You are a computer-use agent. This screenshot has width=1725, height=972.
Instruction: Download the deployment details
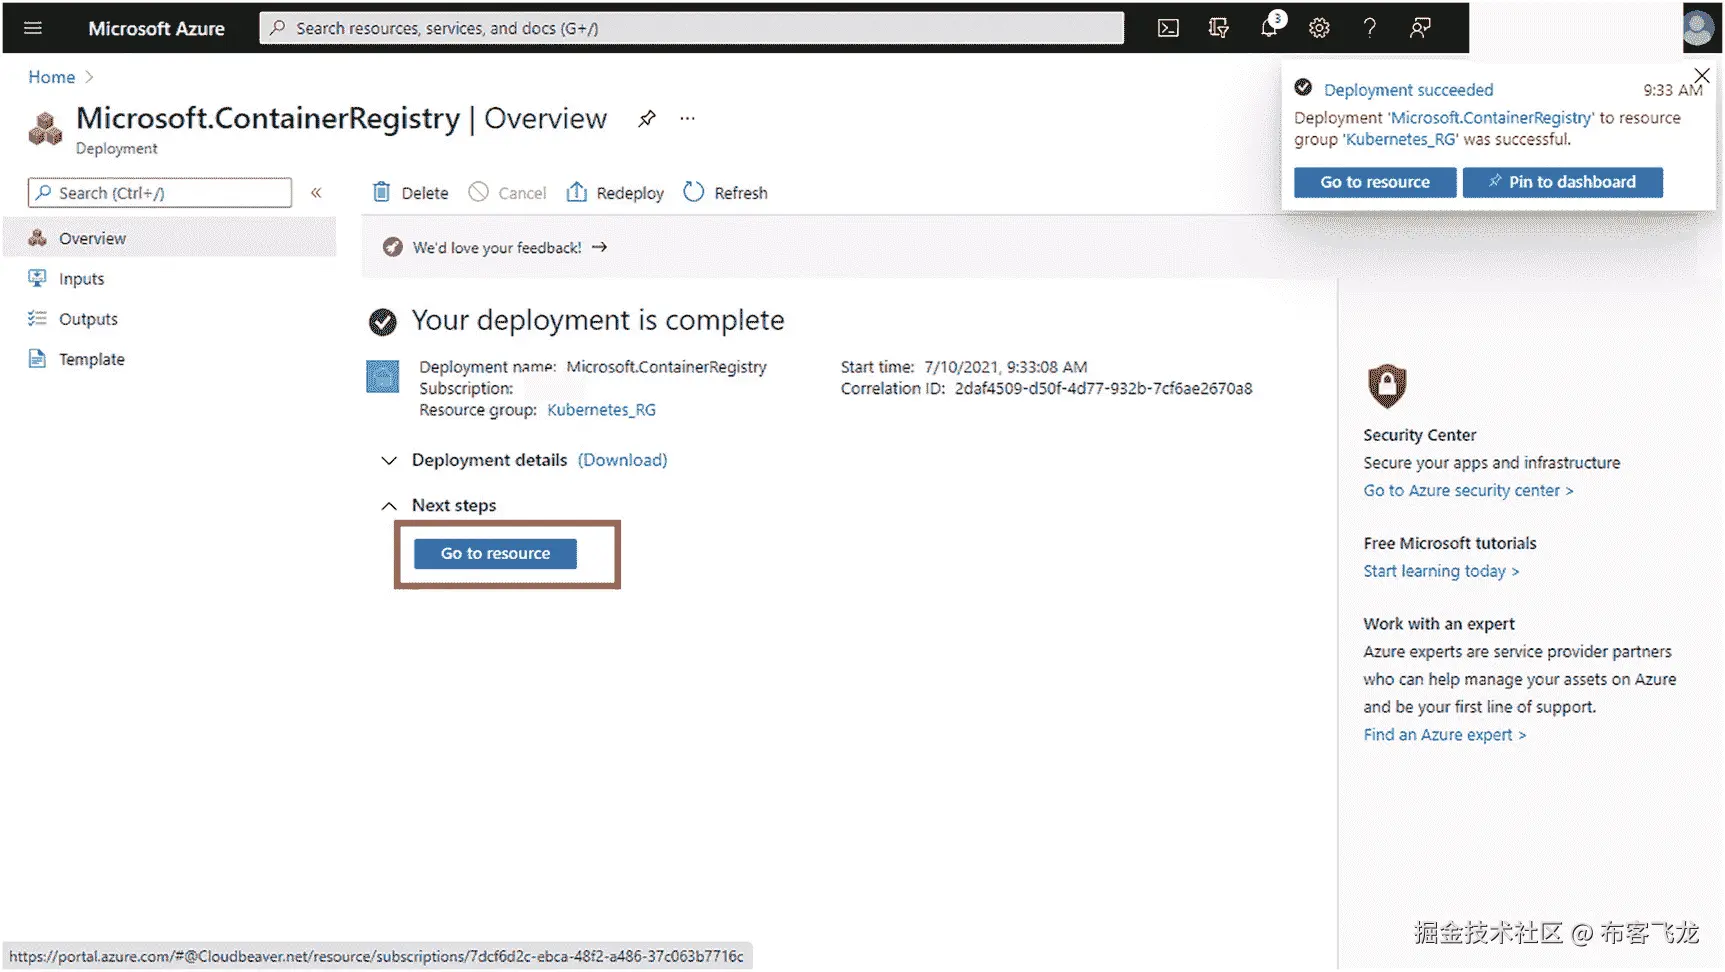point(622,460)
